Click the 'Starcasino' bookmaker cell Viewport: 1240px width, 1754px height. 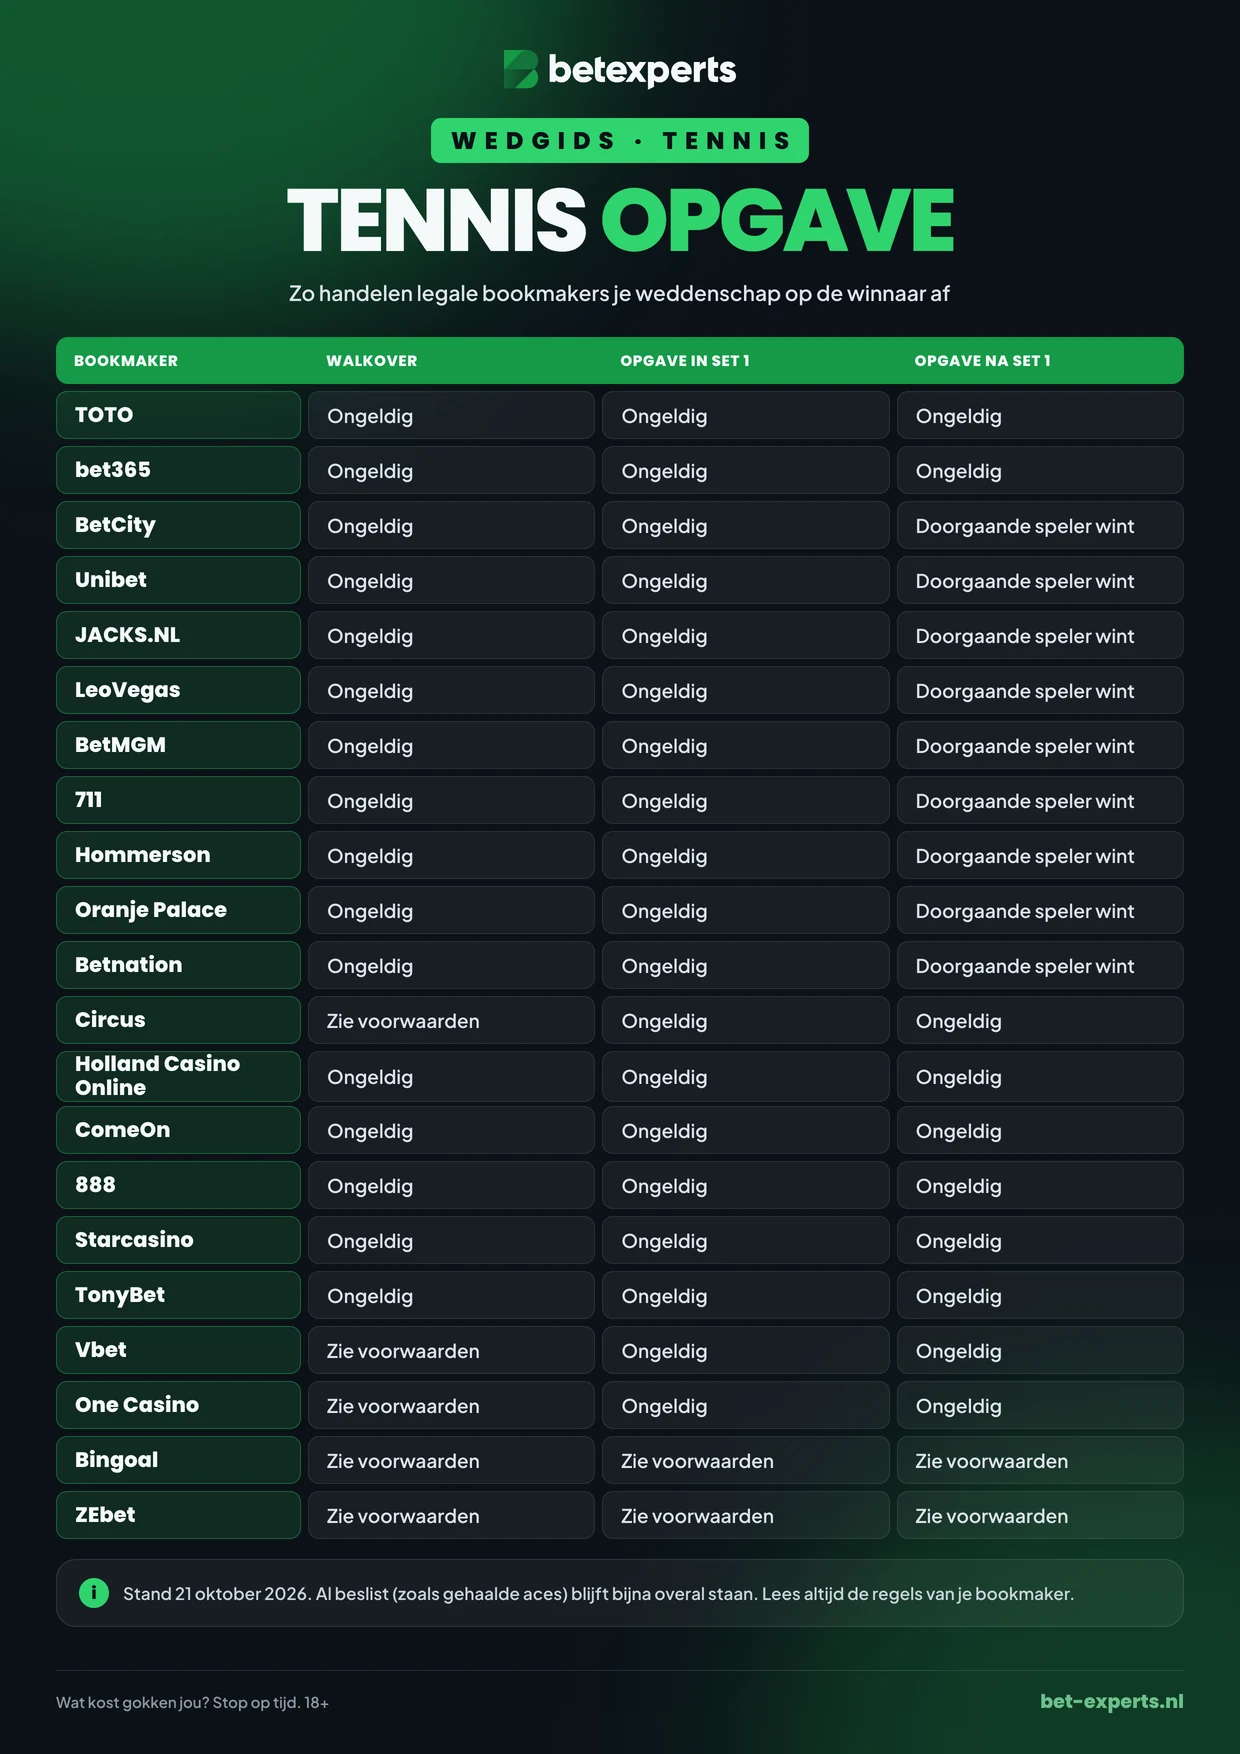point(178,1240)
